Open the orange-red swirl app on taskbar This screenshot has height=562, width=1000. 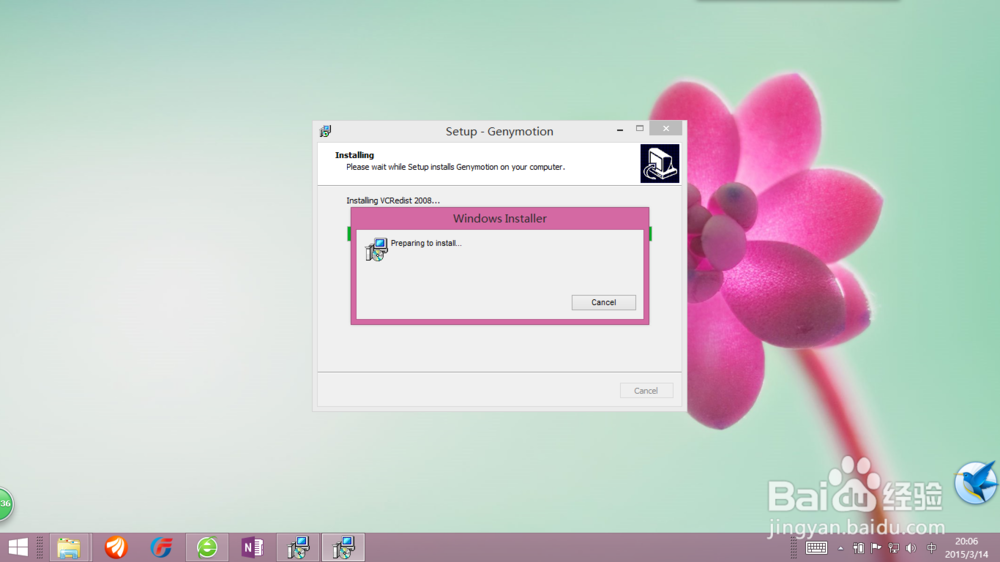pos(116,547)
